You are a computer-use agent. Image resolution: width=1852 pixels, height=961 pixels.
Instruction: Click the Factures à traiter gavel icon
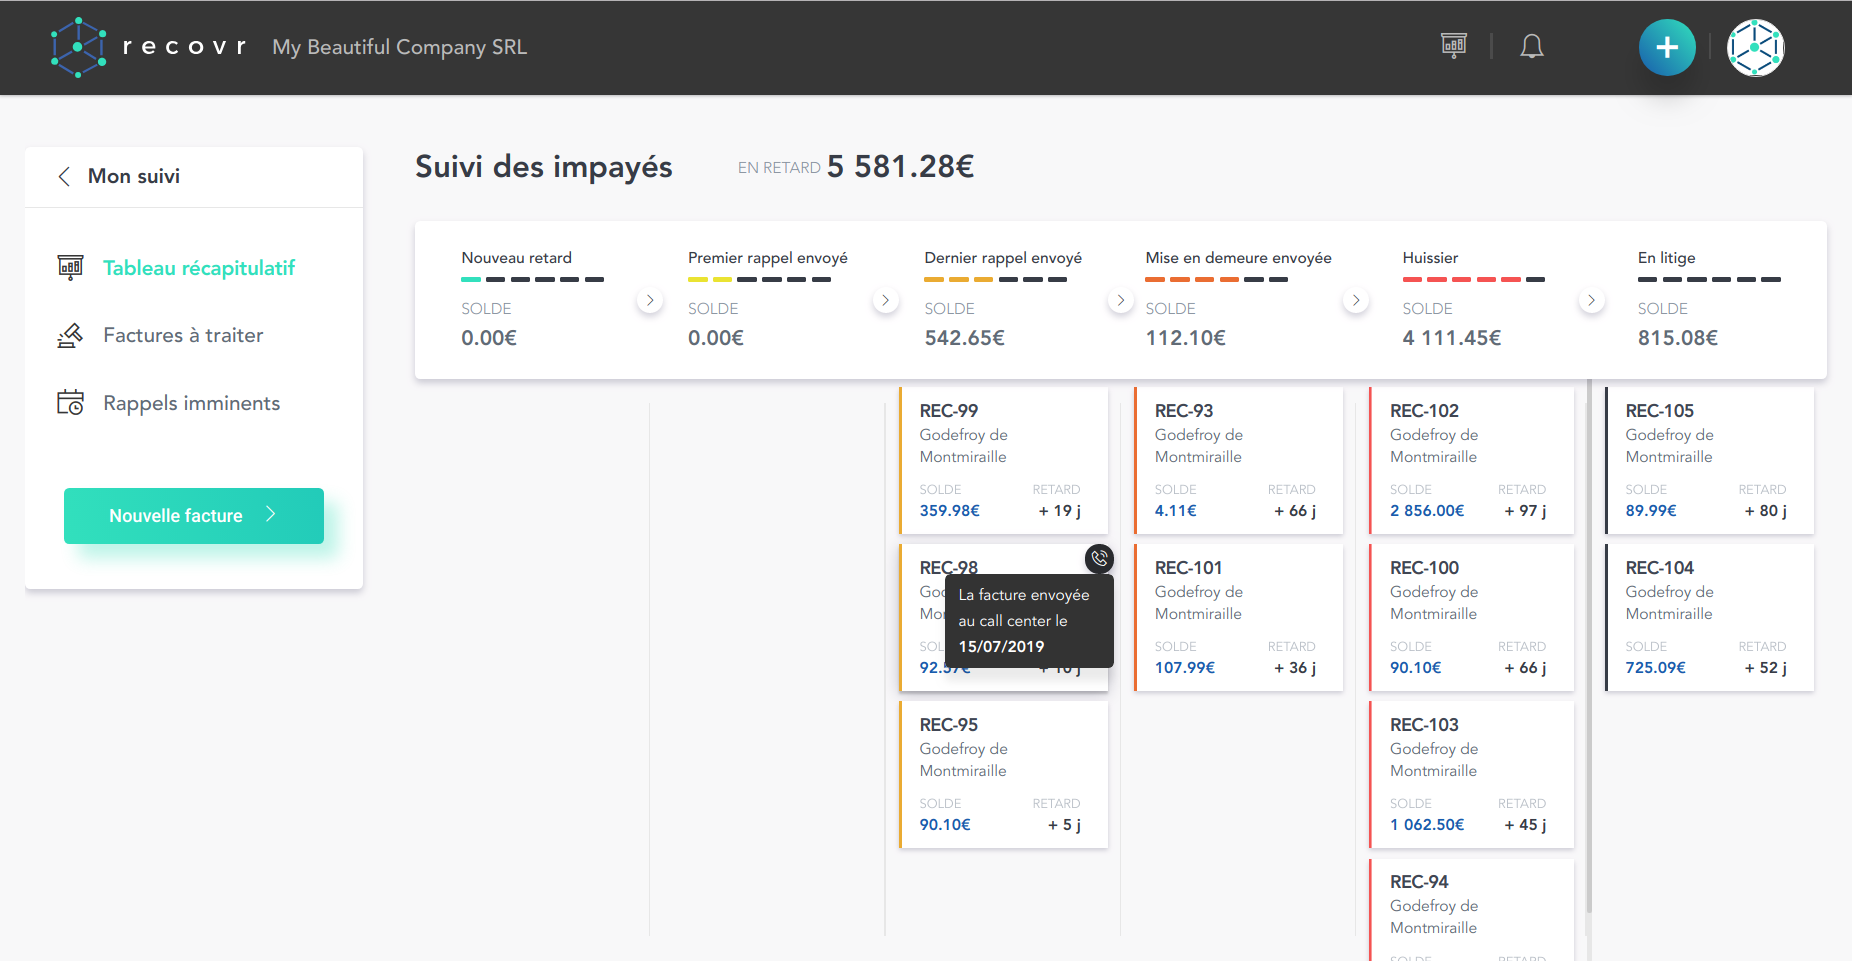70,335
